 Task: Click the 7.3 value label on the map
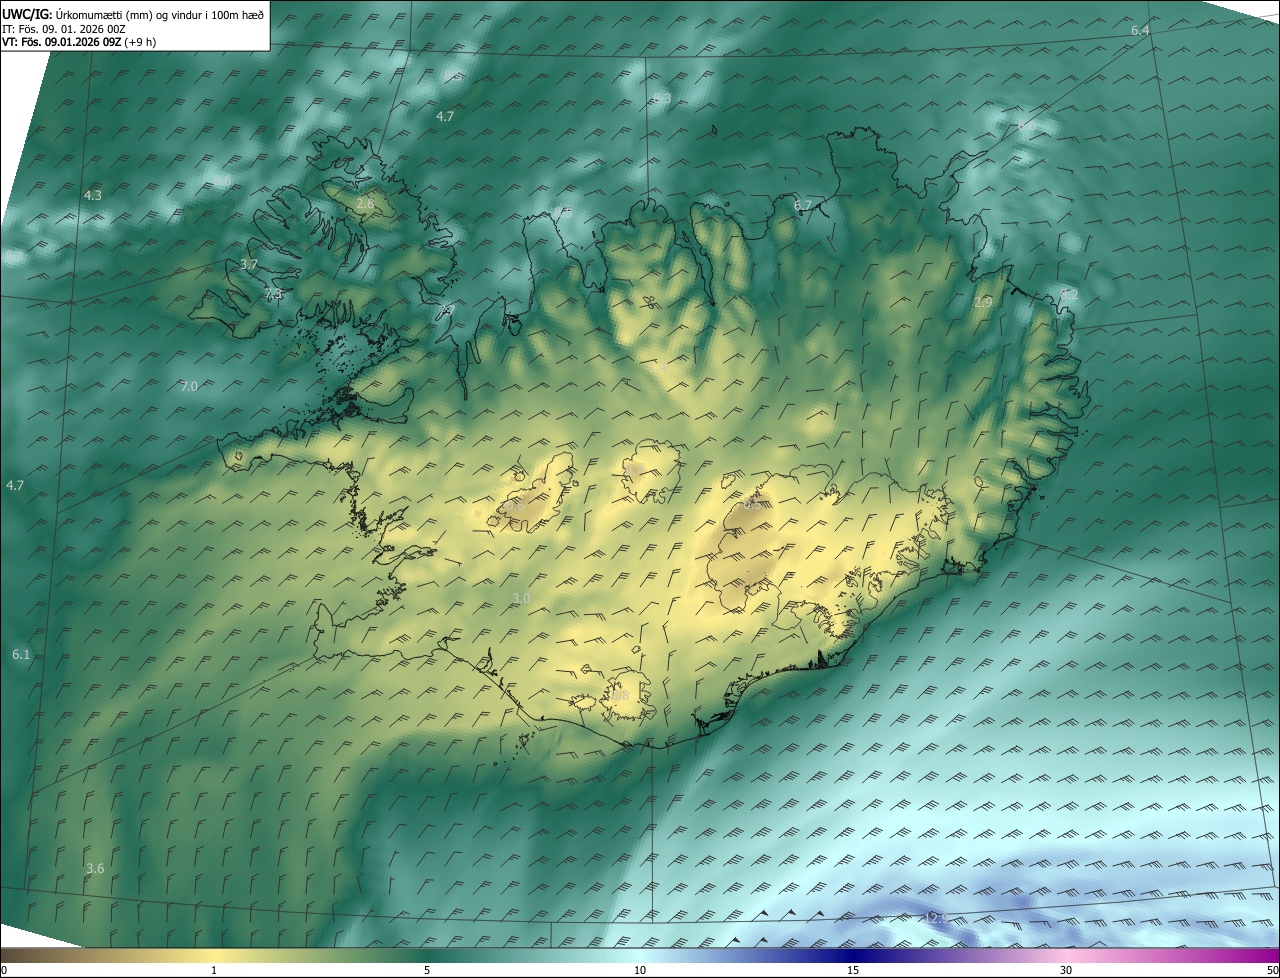[x=274, y=294]
